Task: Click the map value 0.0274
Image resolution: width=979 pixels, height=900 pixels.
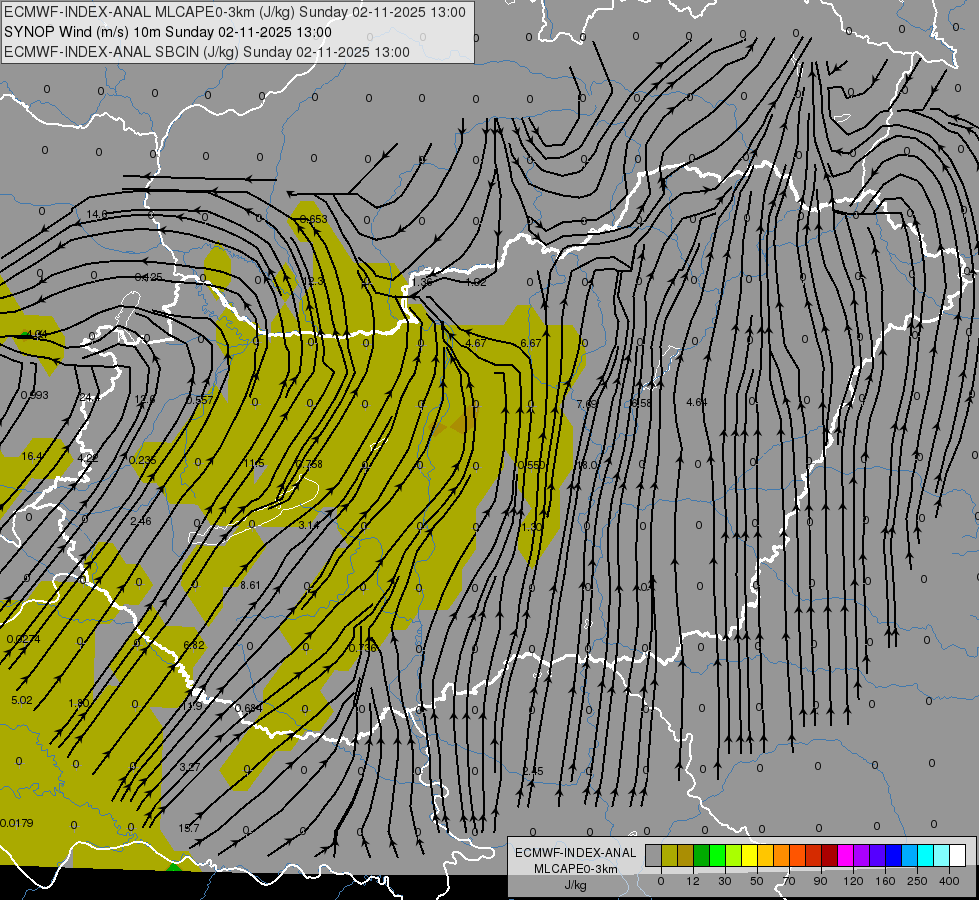Action: (x=24, y=639)
